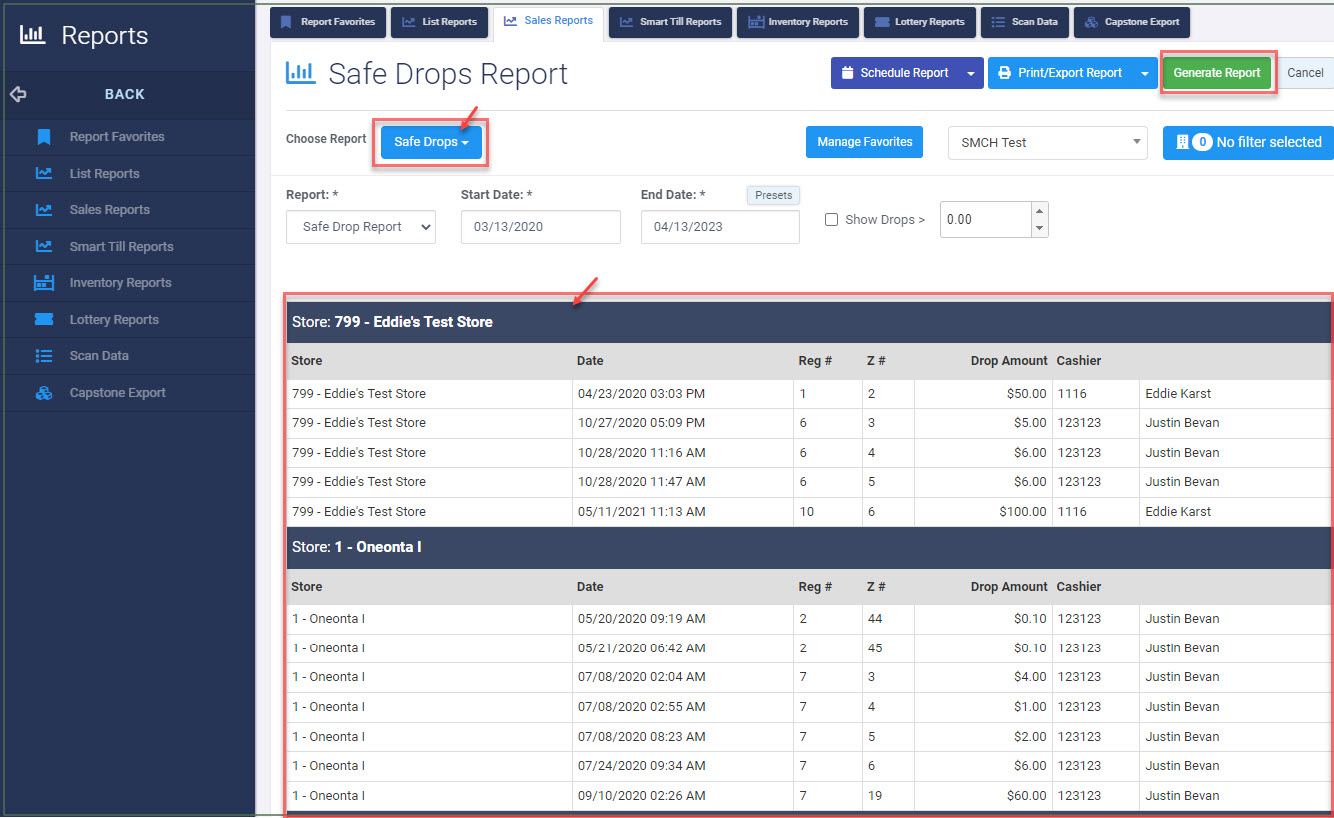Click the back arrow icon in sidebar
Screen dimensions: 1334x818
[x=18, y=94]
